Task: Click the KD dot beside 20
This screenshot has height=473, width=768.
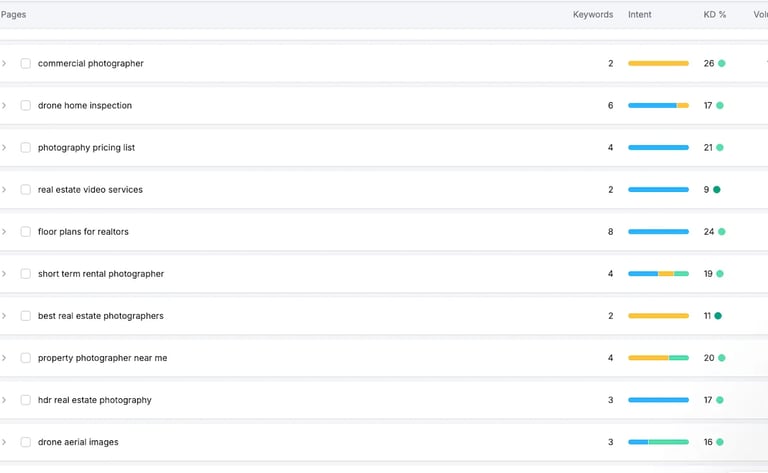Action: click(721, 358)
